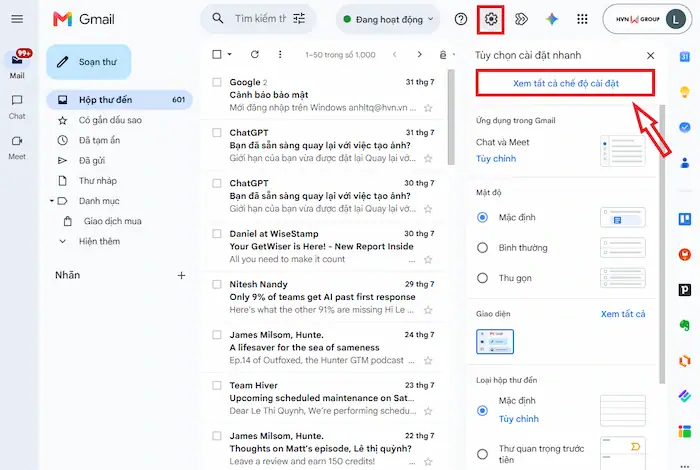This screenshot has height=470, width=700.
Task: Tick checkbox for Daniel at WiseStamp email
Action: click(217, 233)
